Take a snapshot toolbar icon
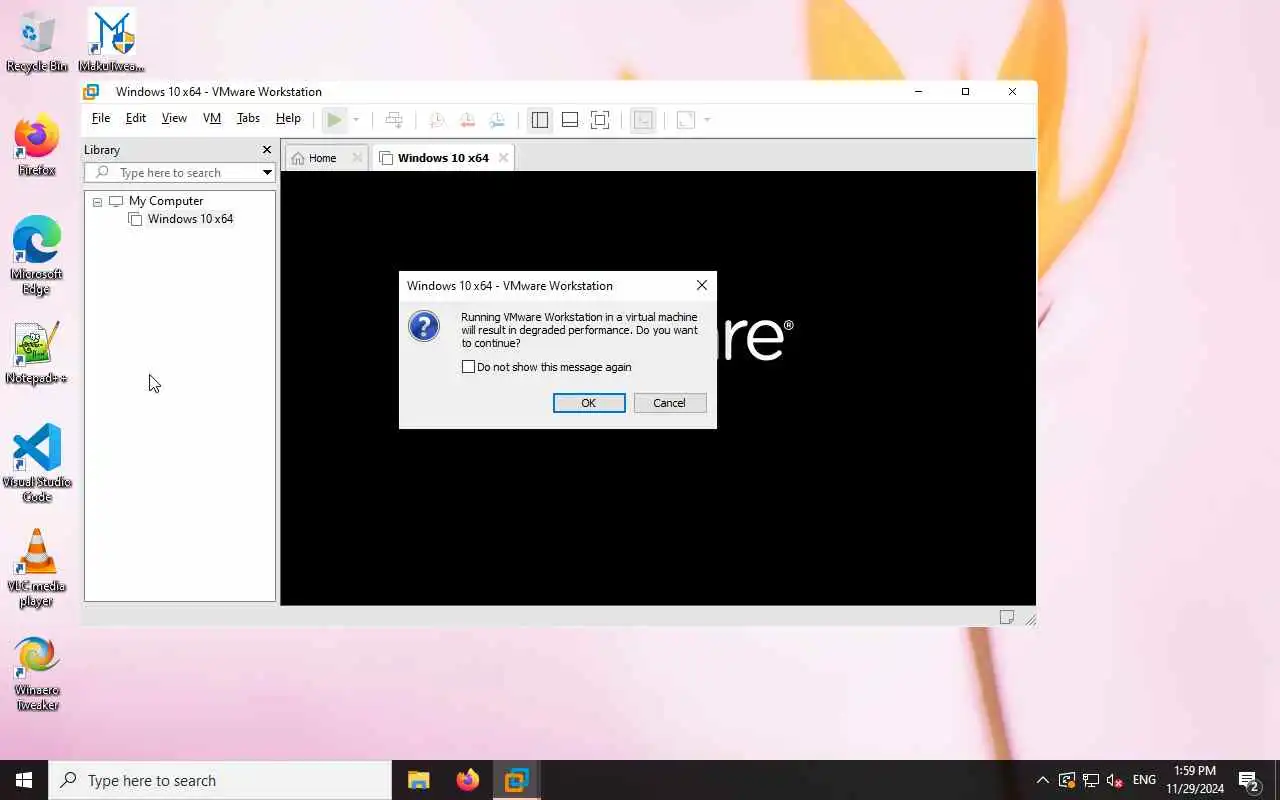Viewport: 1280px width, 800px height. tap(437, 120)
